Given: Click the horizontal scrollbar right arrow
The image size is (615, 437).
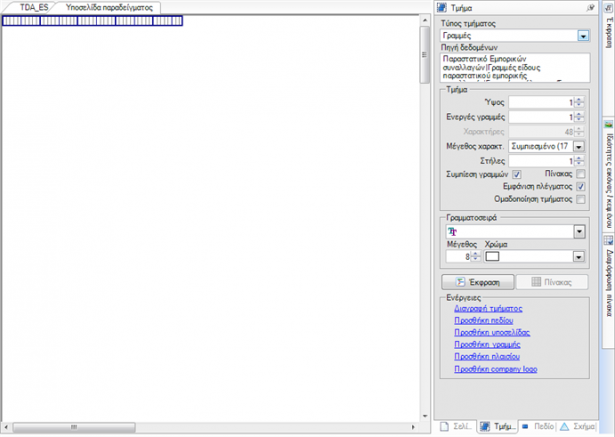Looking at the screenshot, I should pos(413,427).
